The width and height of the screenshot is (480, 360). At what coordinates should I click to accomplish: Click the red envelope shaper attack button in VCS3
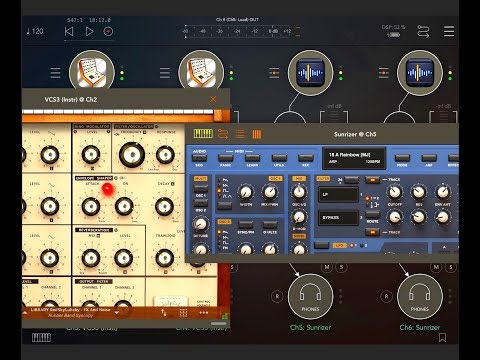point(108,189)
